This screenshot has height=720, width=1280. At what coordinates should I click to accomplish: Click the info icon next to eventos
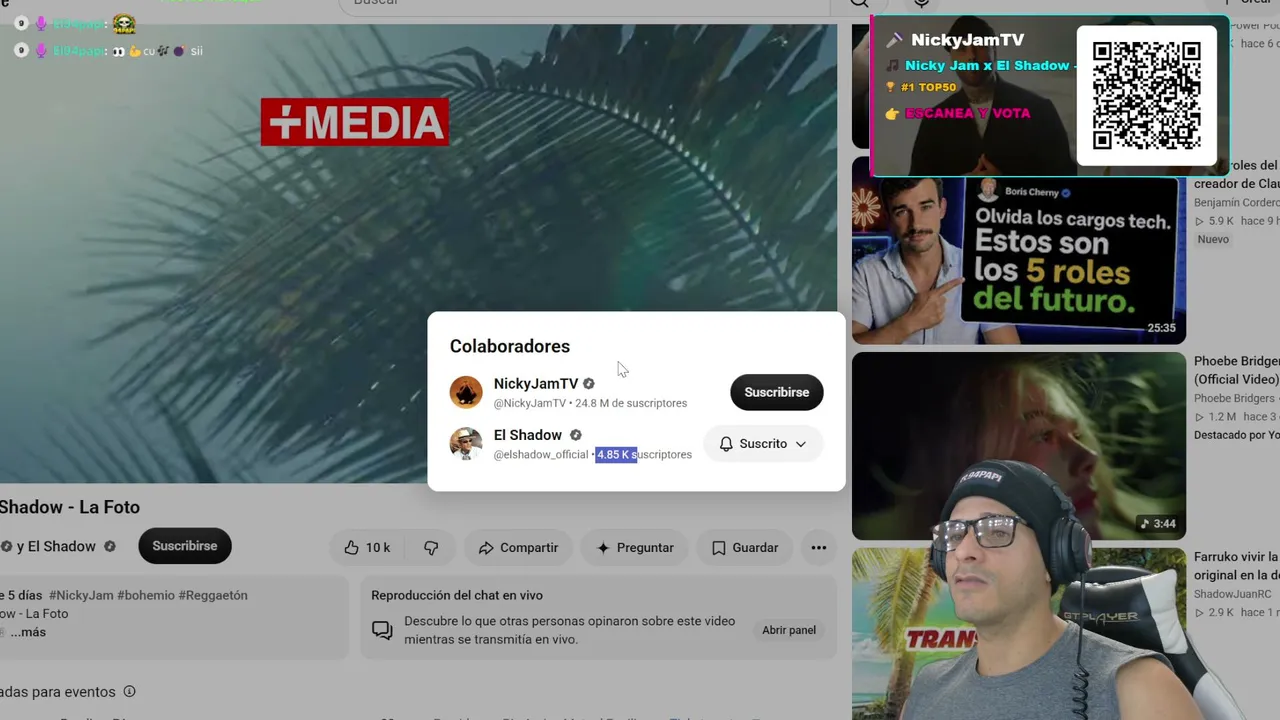(x=129, y=691)
